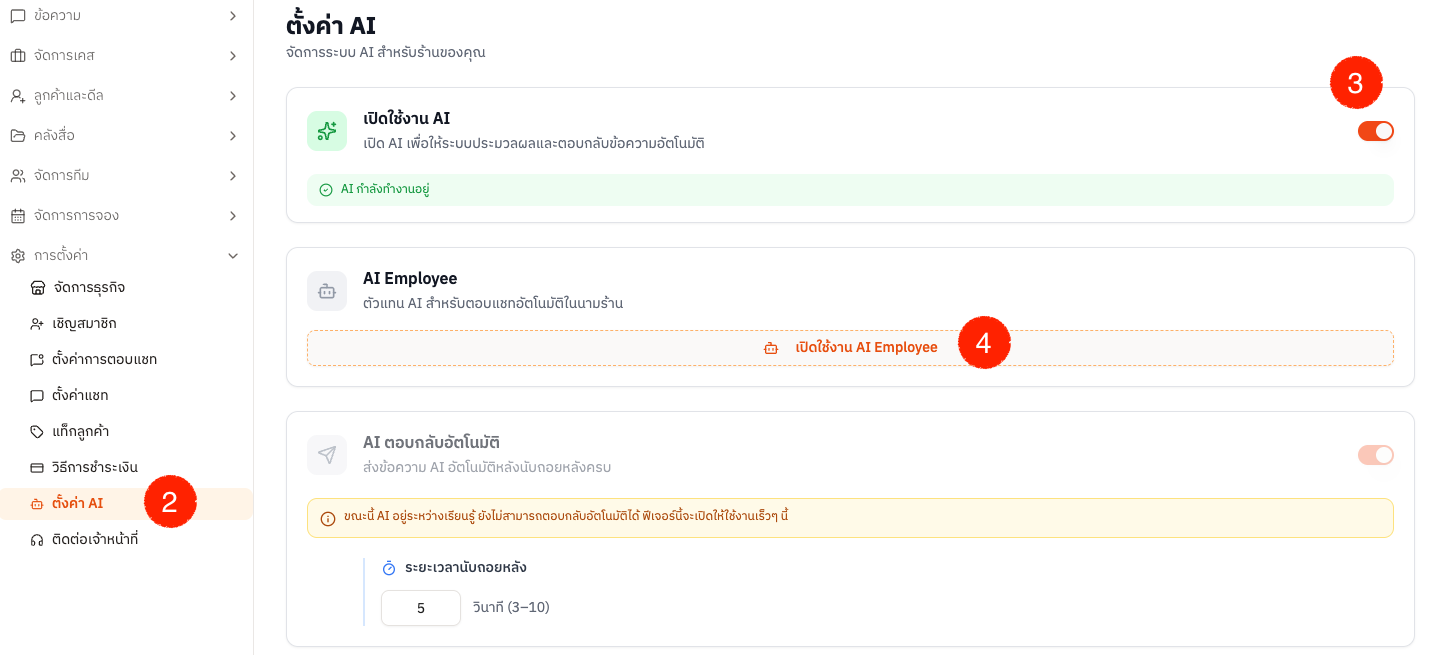This screenshot has width=1429, height=655.
Task: Click the folder icon beside คลังสื่อ
Action: click(x=18, y=136)
